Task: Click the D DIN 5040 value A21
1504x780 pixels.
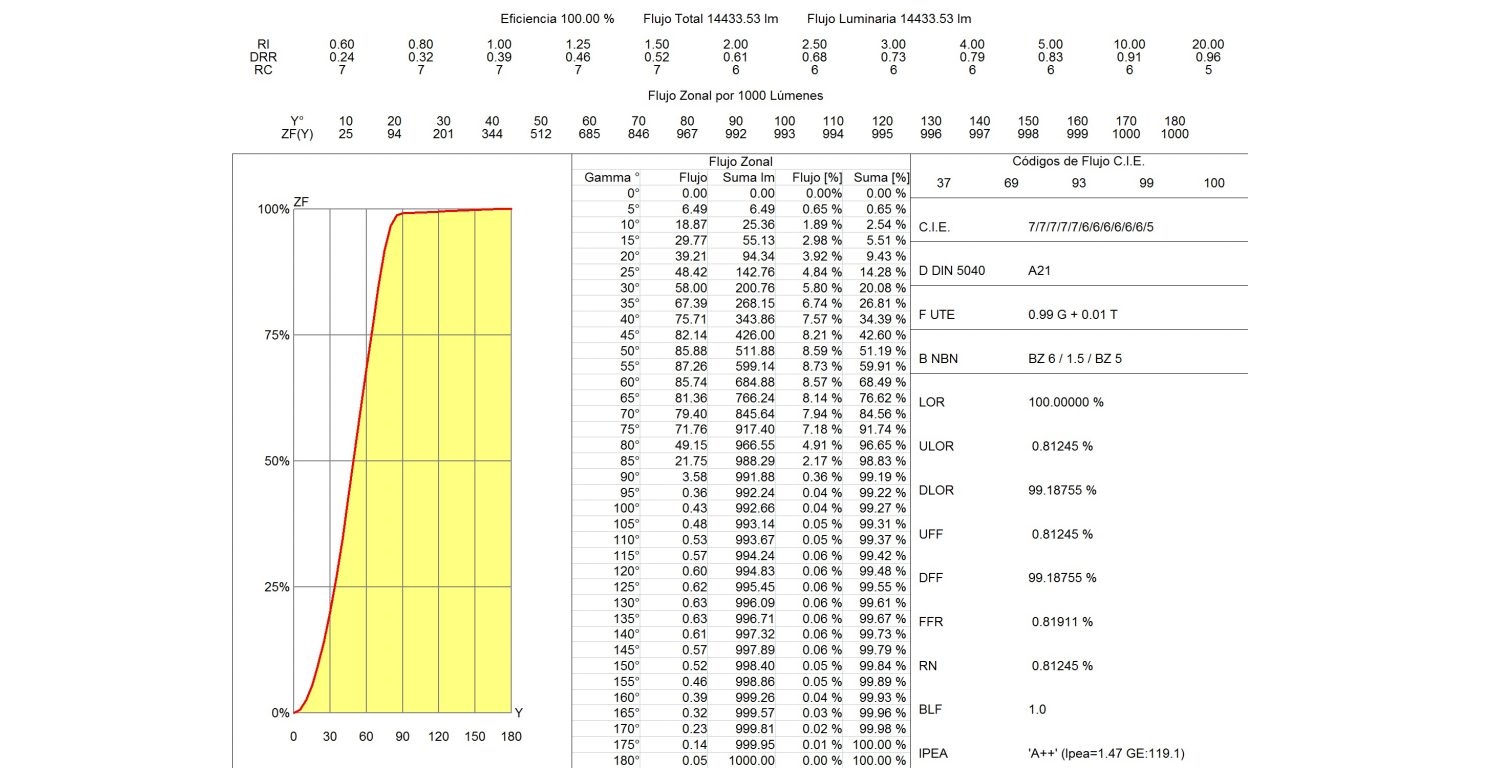Action: [x=1040, y=271]
